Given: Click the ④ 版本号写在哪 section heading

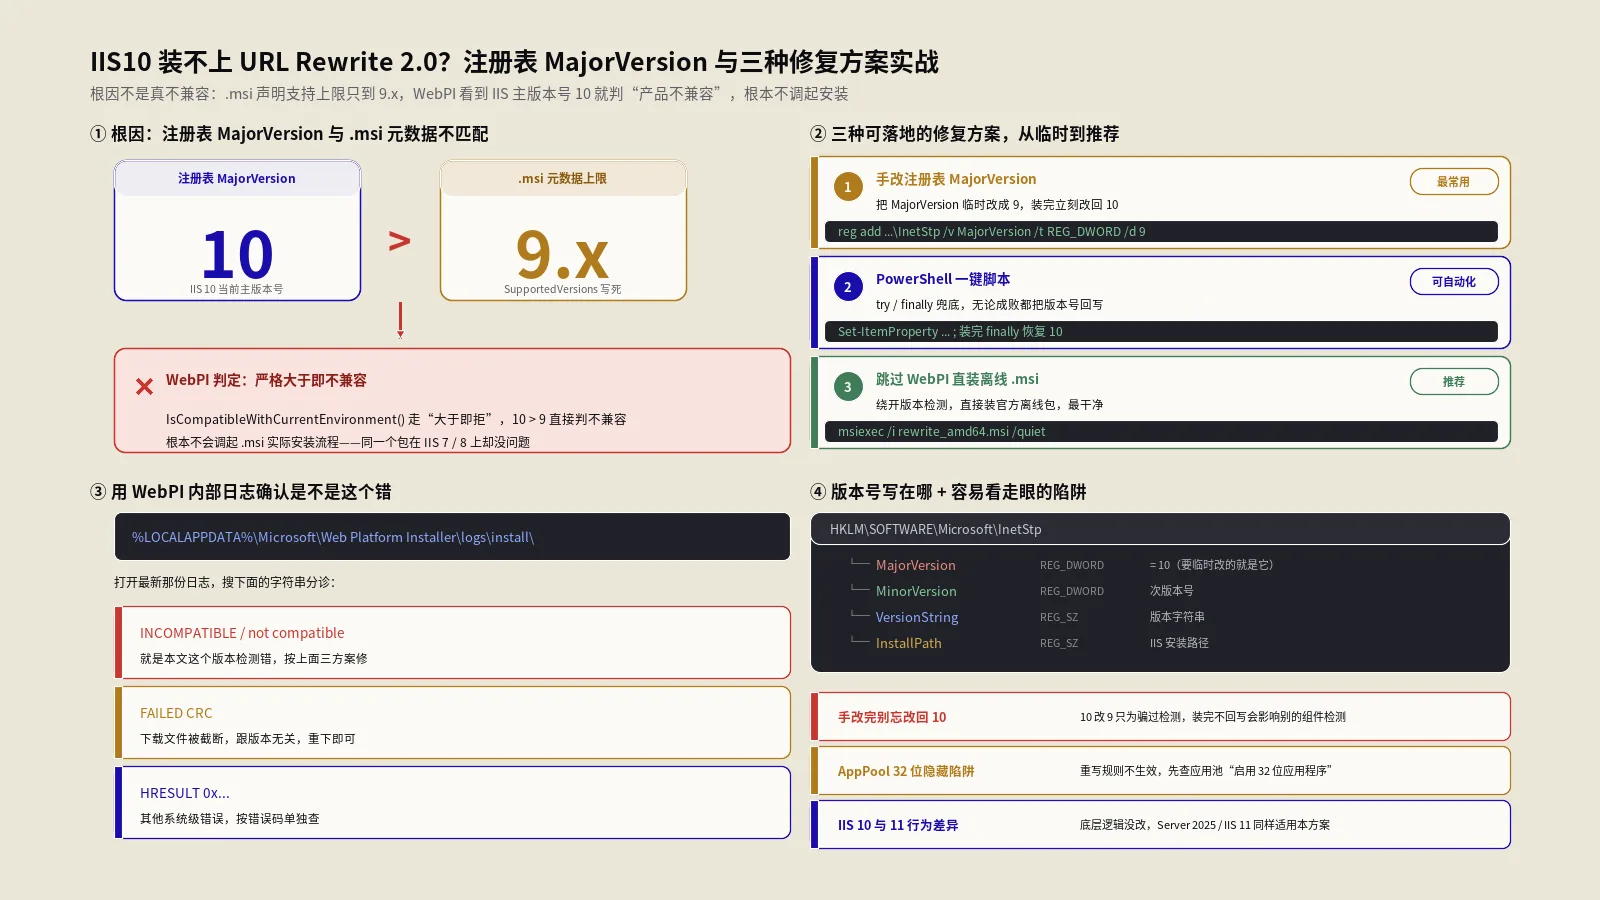Looking at the screenshot, I should click(948, 492).
